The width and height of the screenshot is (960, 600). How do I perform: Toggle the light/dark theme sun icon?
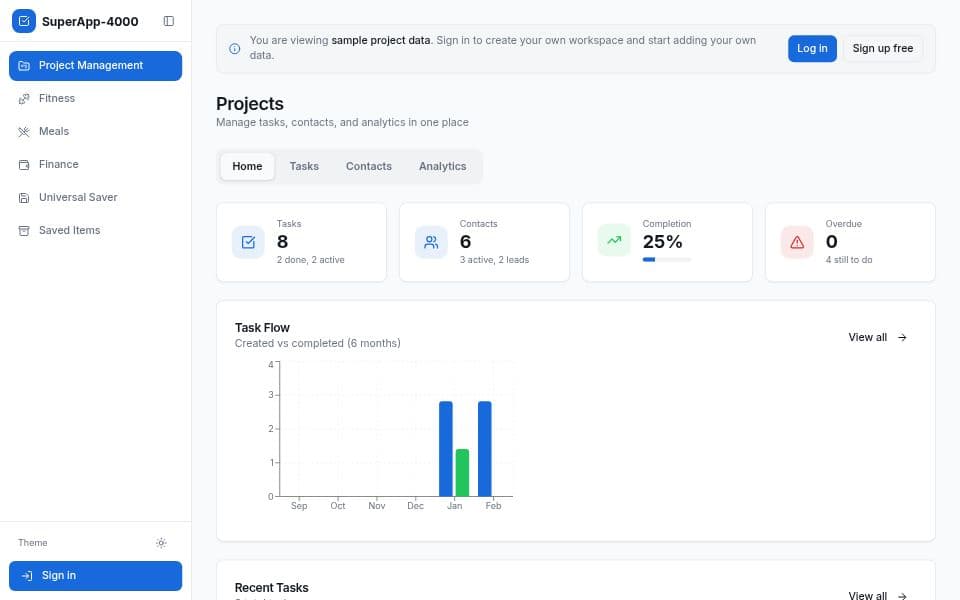[x=161, y=543]
